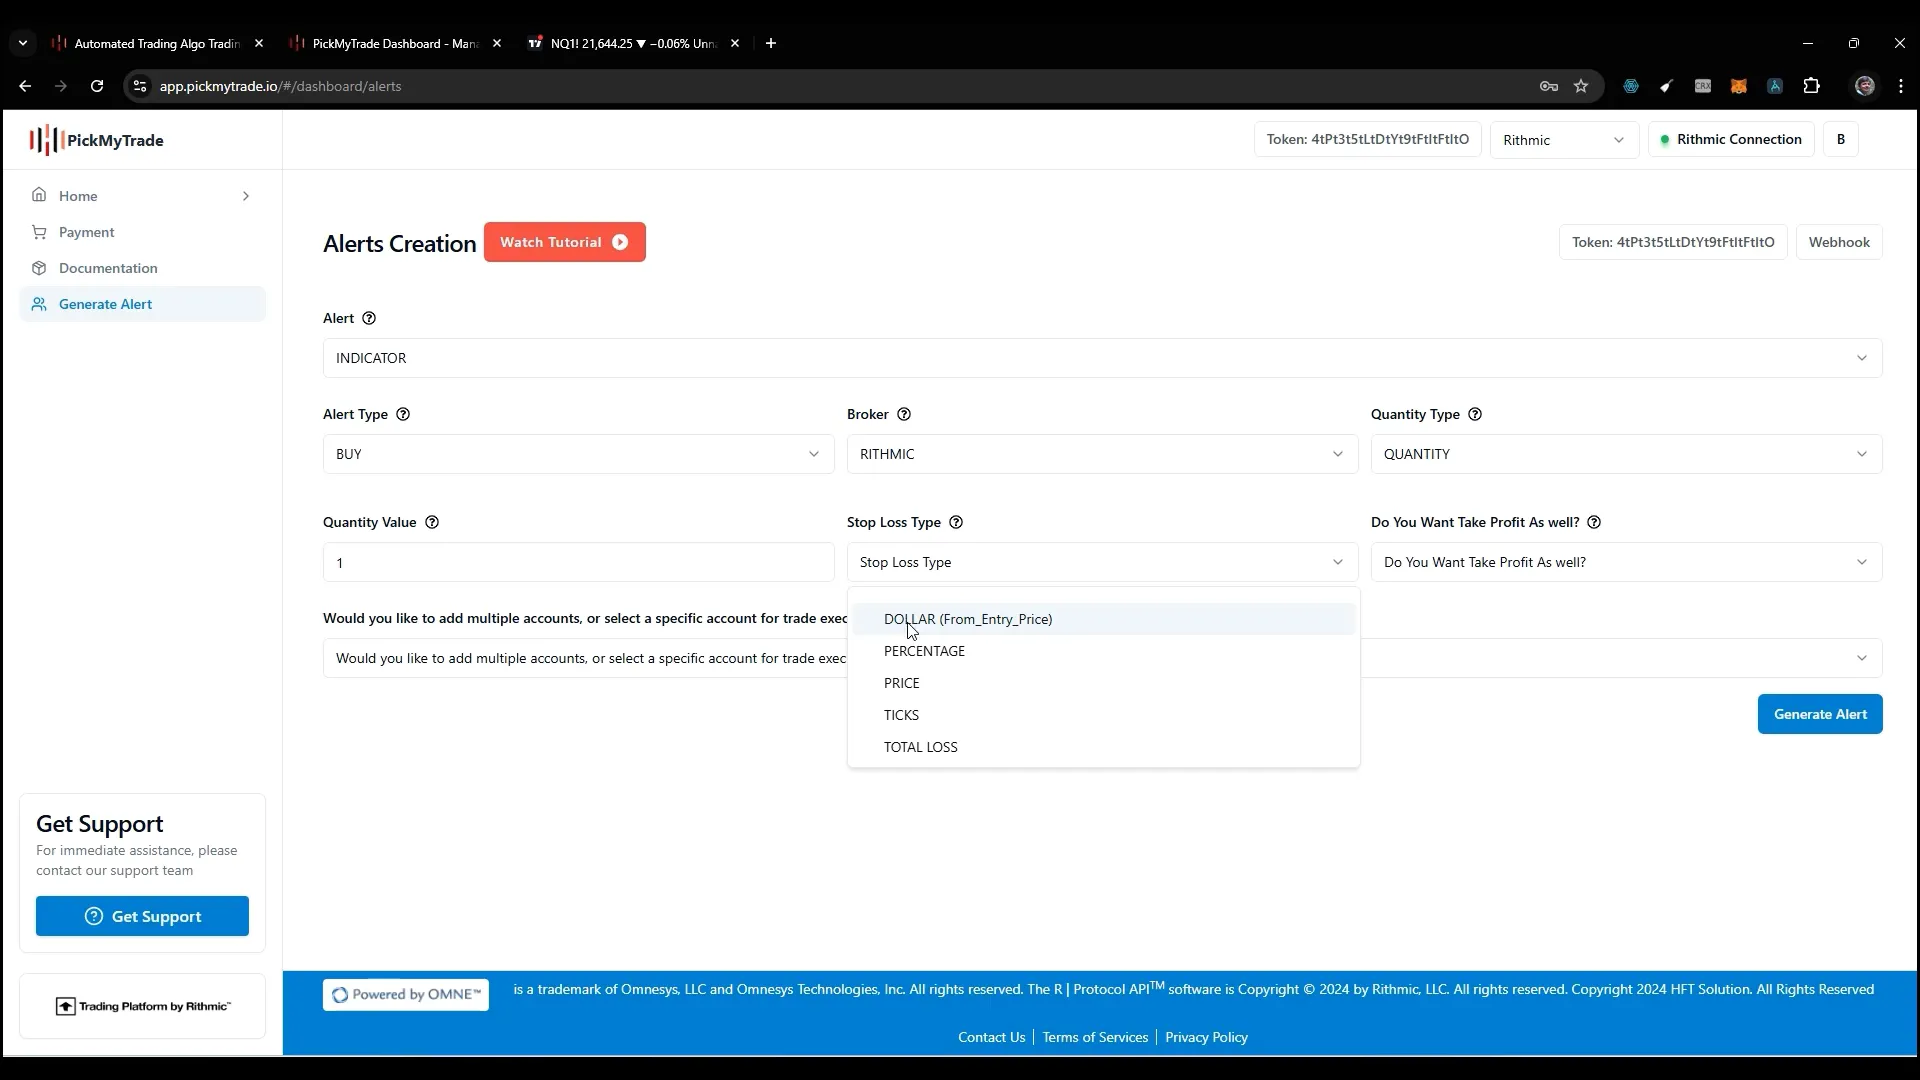This screenshot has width=1920, height=1080.
Task: Open Documentation in the sidebar
Action: (x=143, y=268)
